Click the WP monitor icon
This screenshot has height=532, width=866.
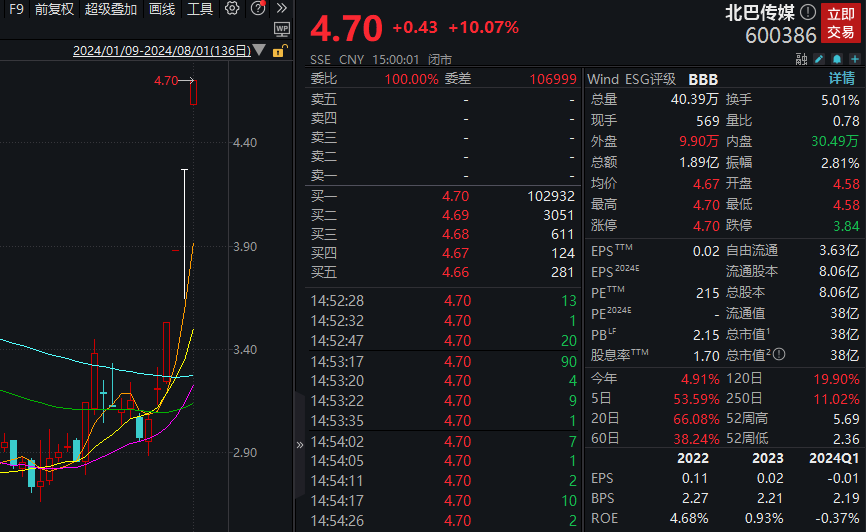(x=281, y=30)
